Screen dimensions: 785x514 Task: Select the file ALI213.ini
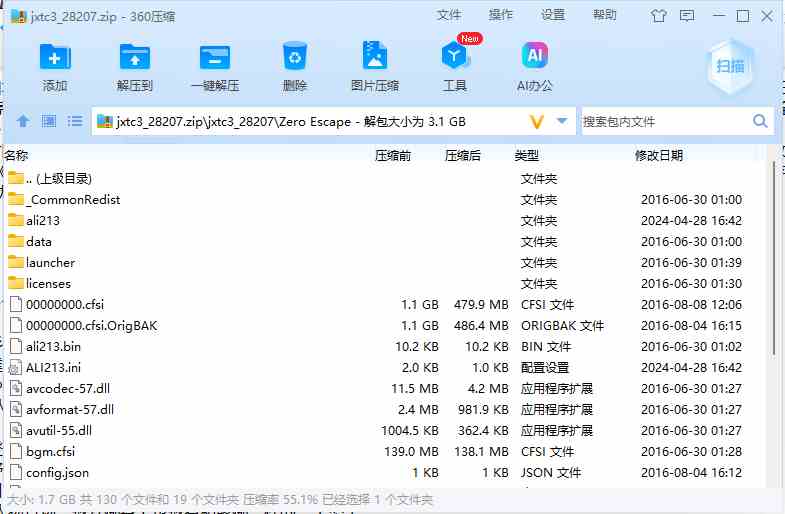385,368
